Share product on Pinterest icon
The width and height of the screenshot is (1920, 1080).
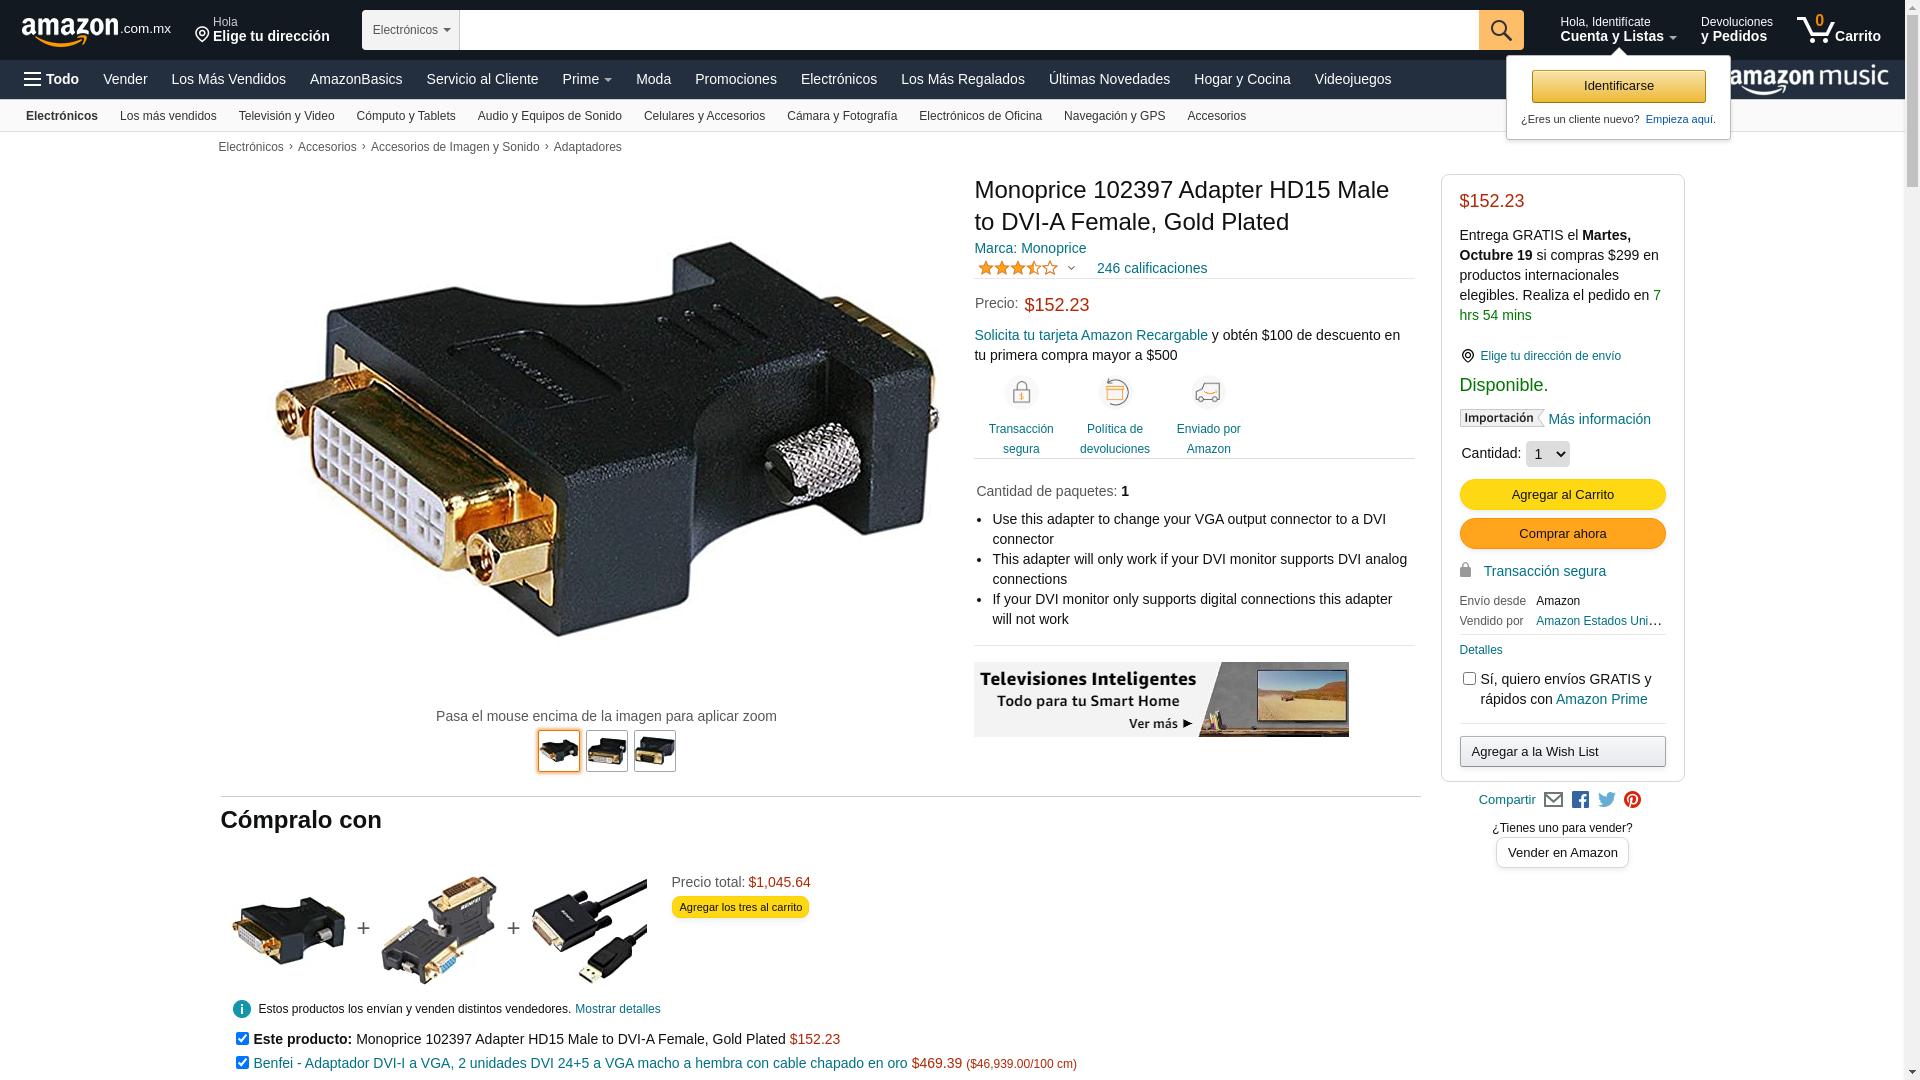pyautogui.click(x=1633, y=800)
